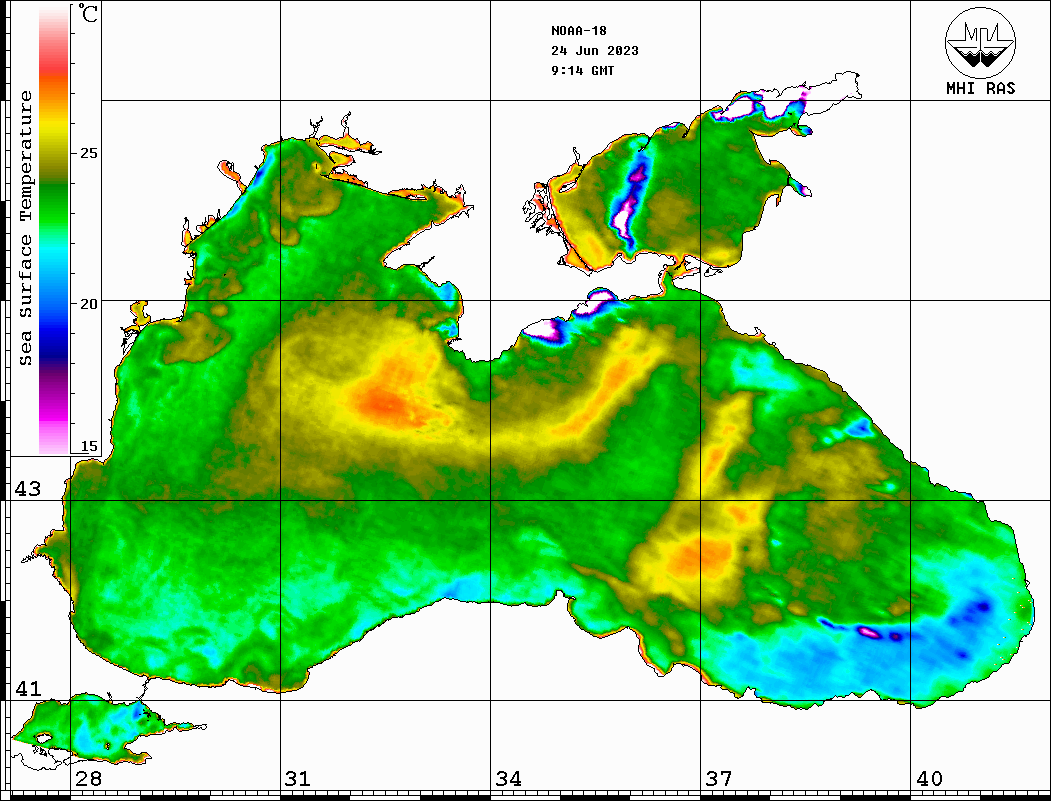Click the MHI RAS caption text
The image size is (1051, 801).
(x=981, y=88)
